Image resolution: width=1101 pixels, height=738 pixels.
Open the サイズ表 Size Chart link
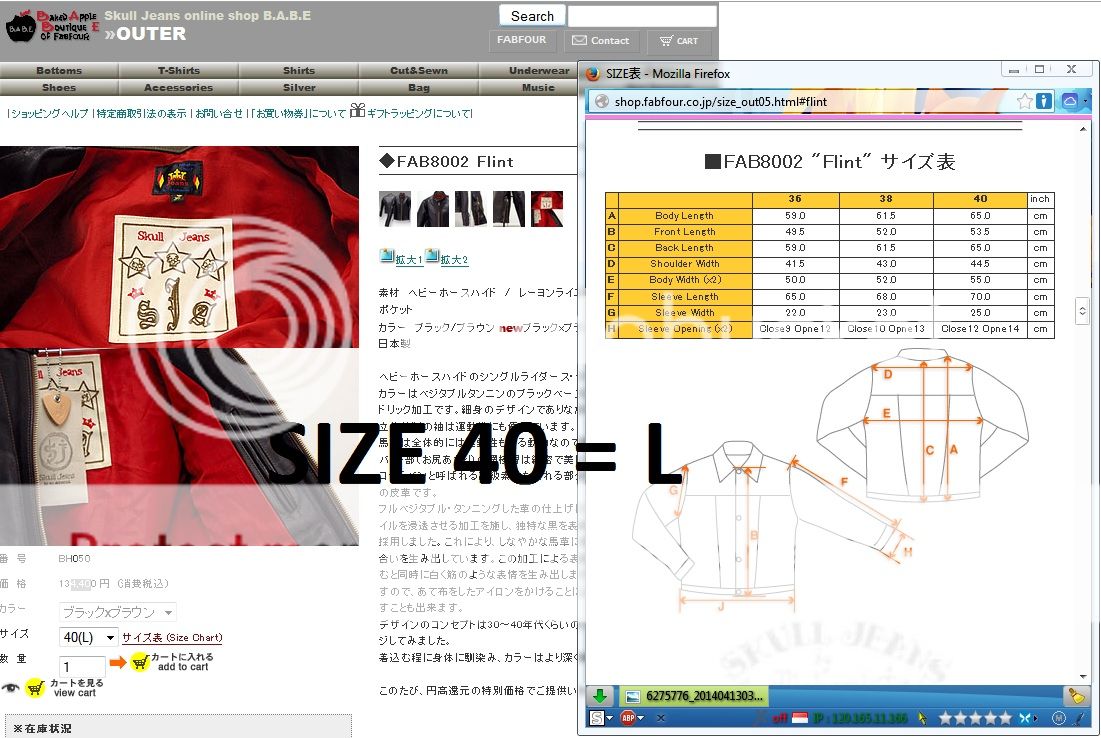click(x=172, y=638)
